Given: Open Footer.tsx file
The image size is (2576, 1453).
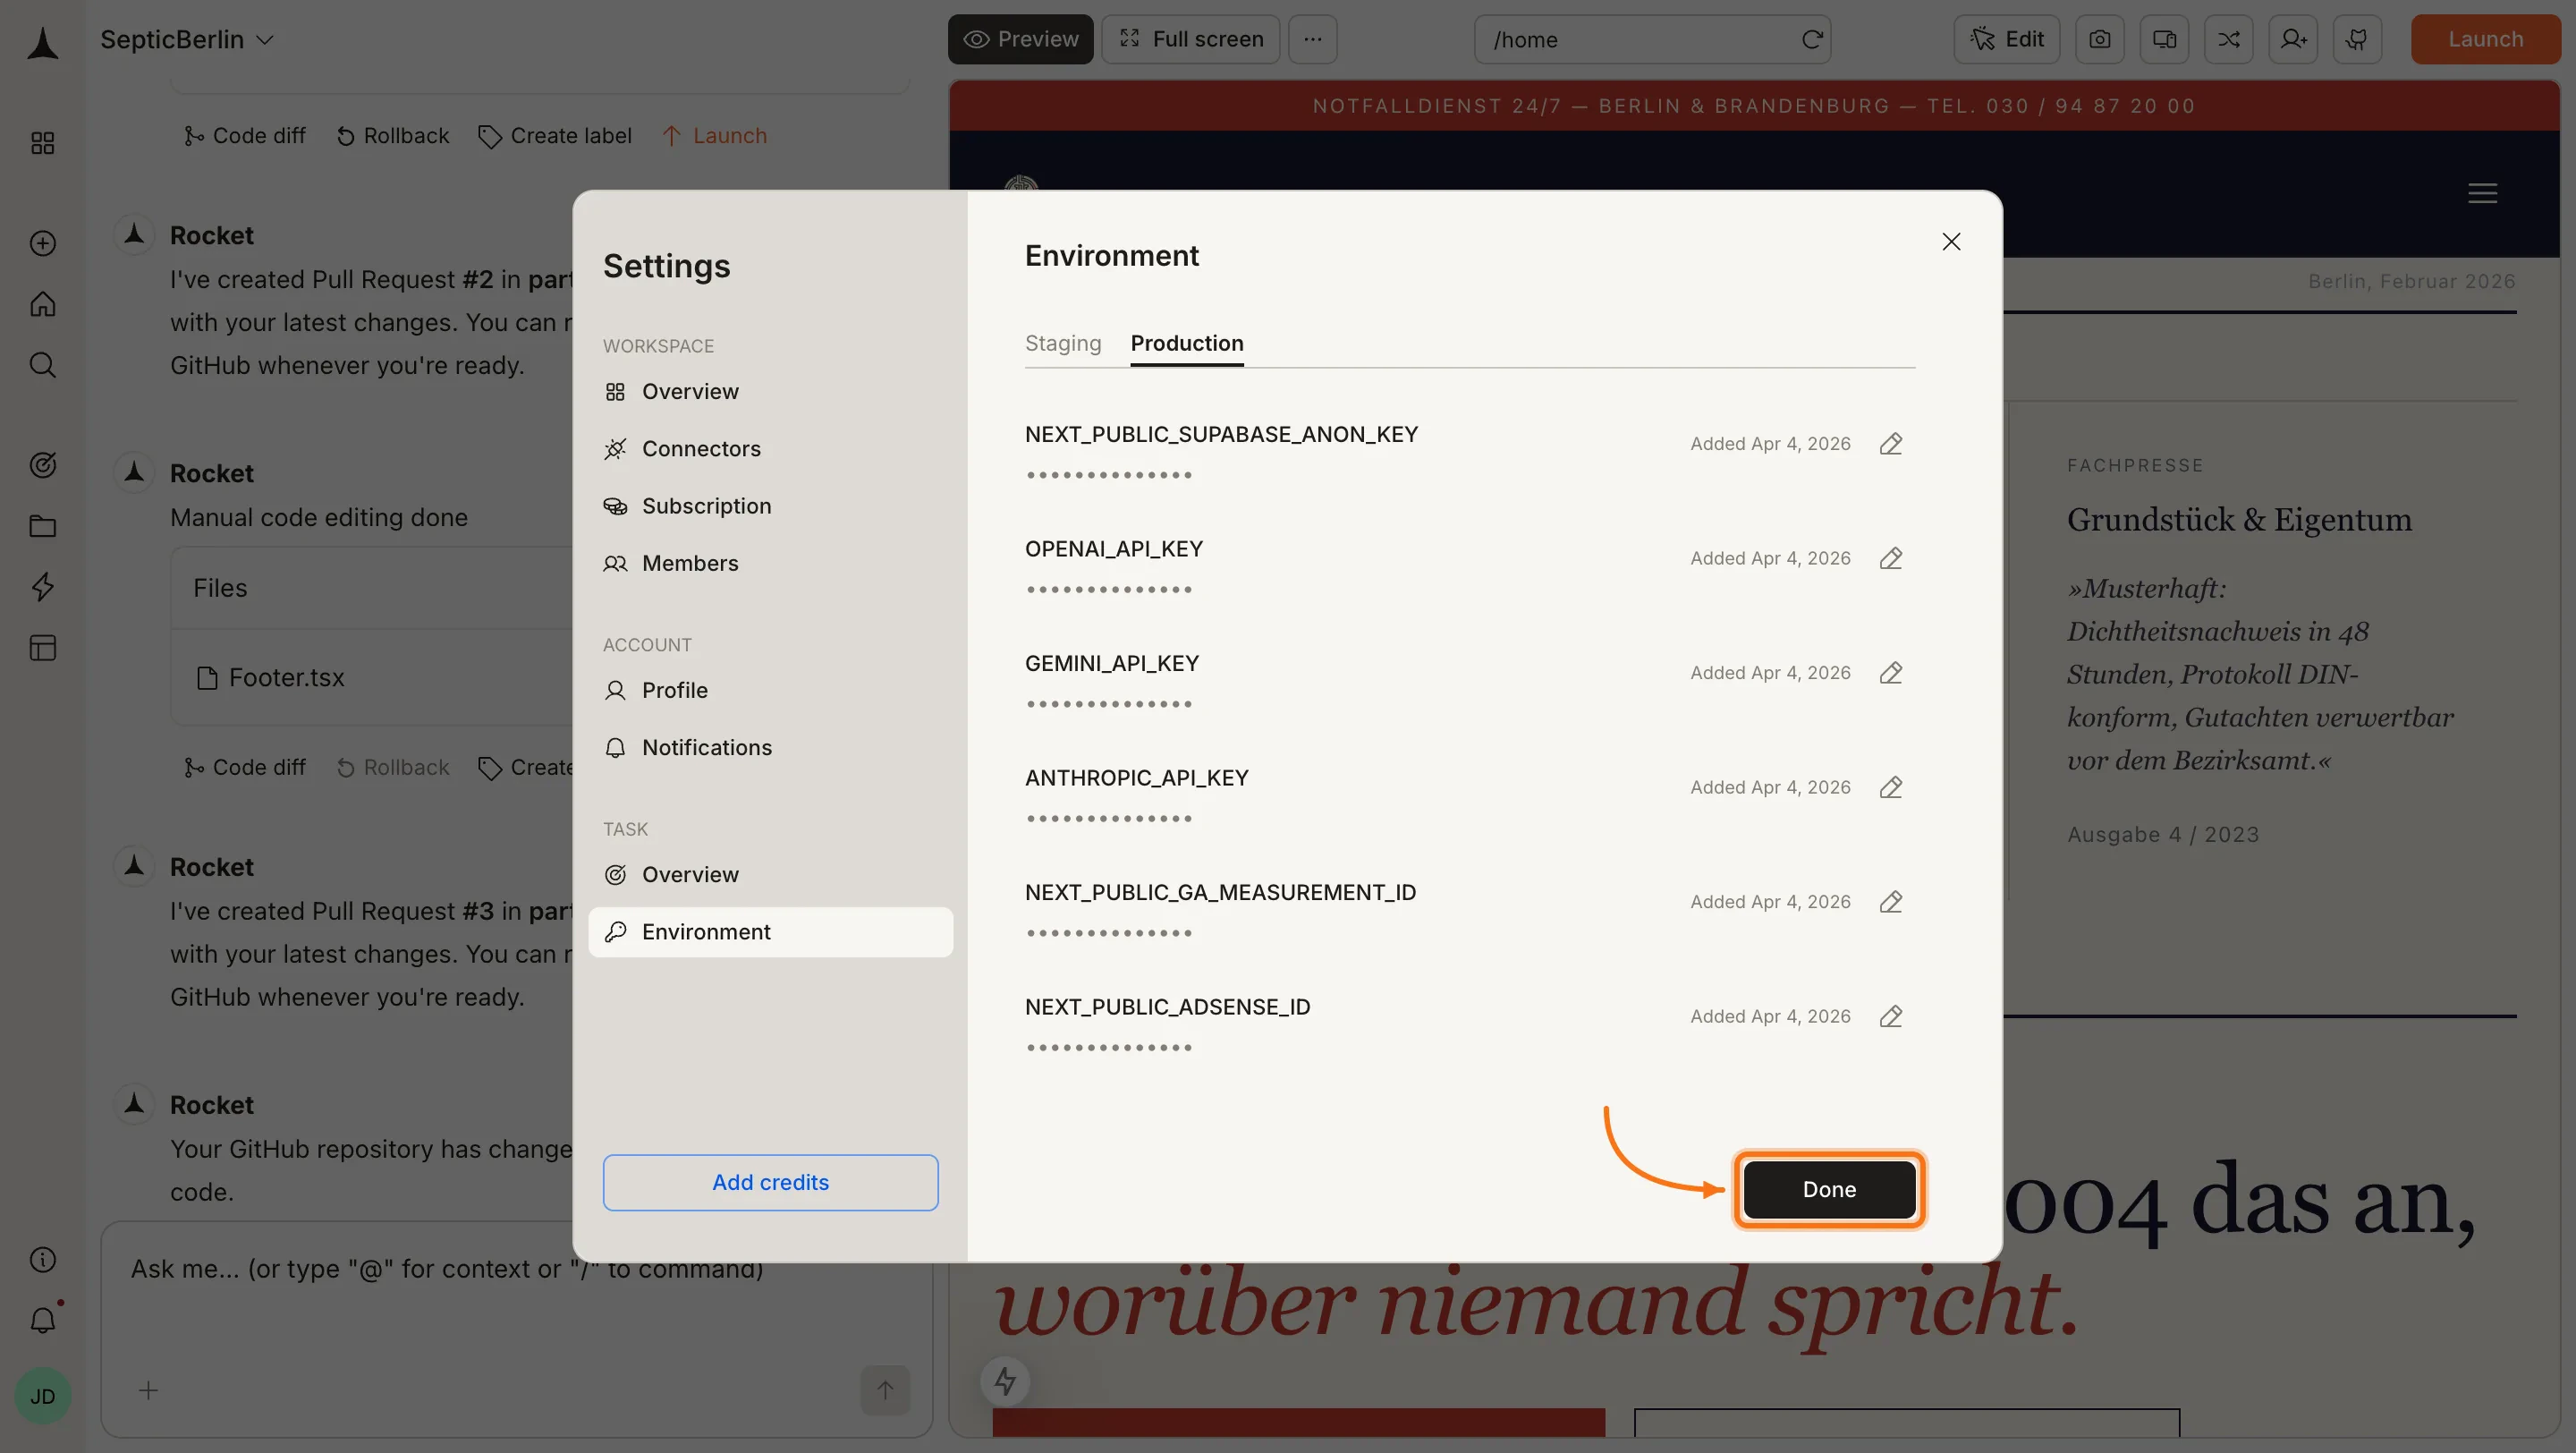Looking at the screenshot, I should pos(271,678).
